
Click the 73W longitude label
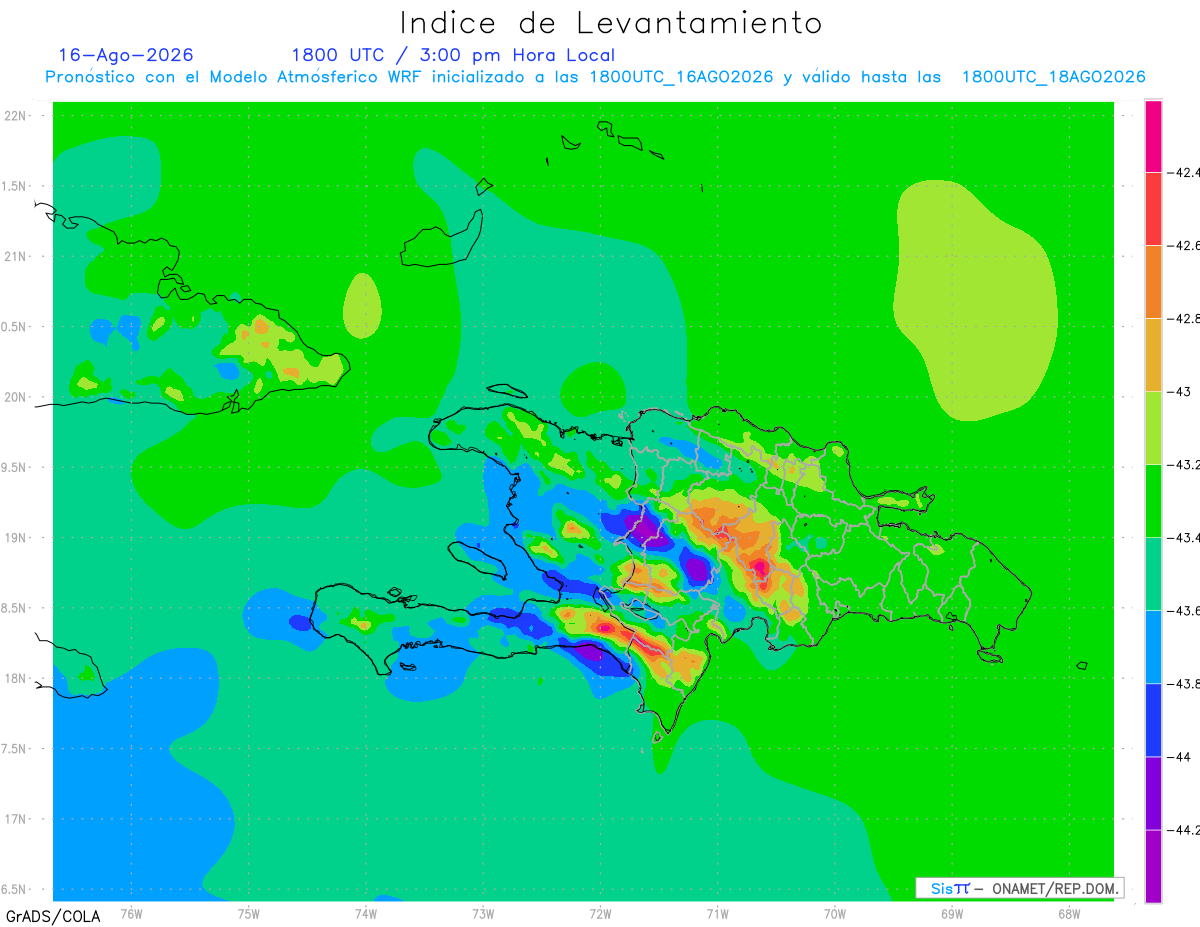[x=483, y=913]
